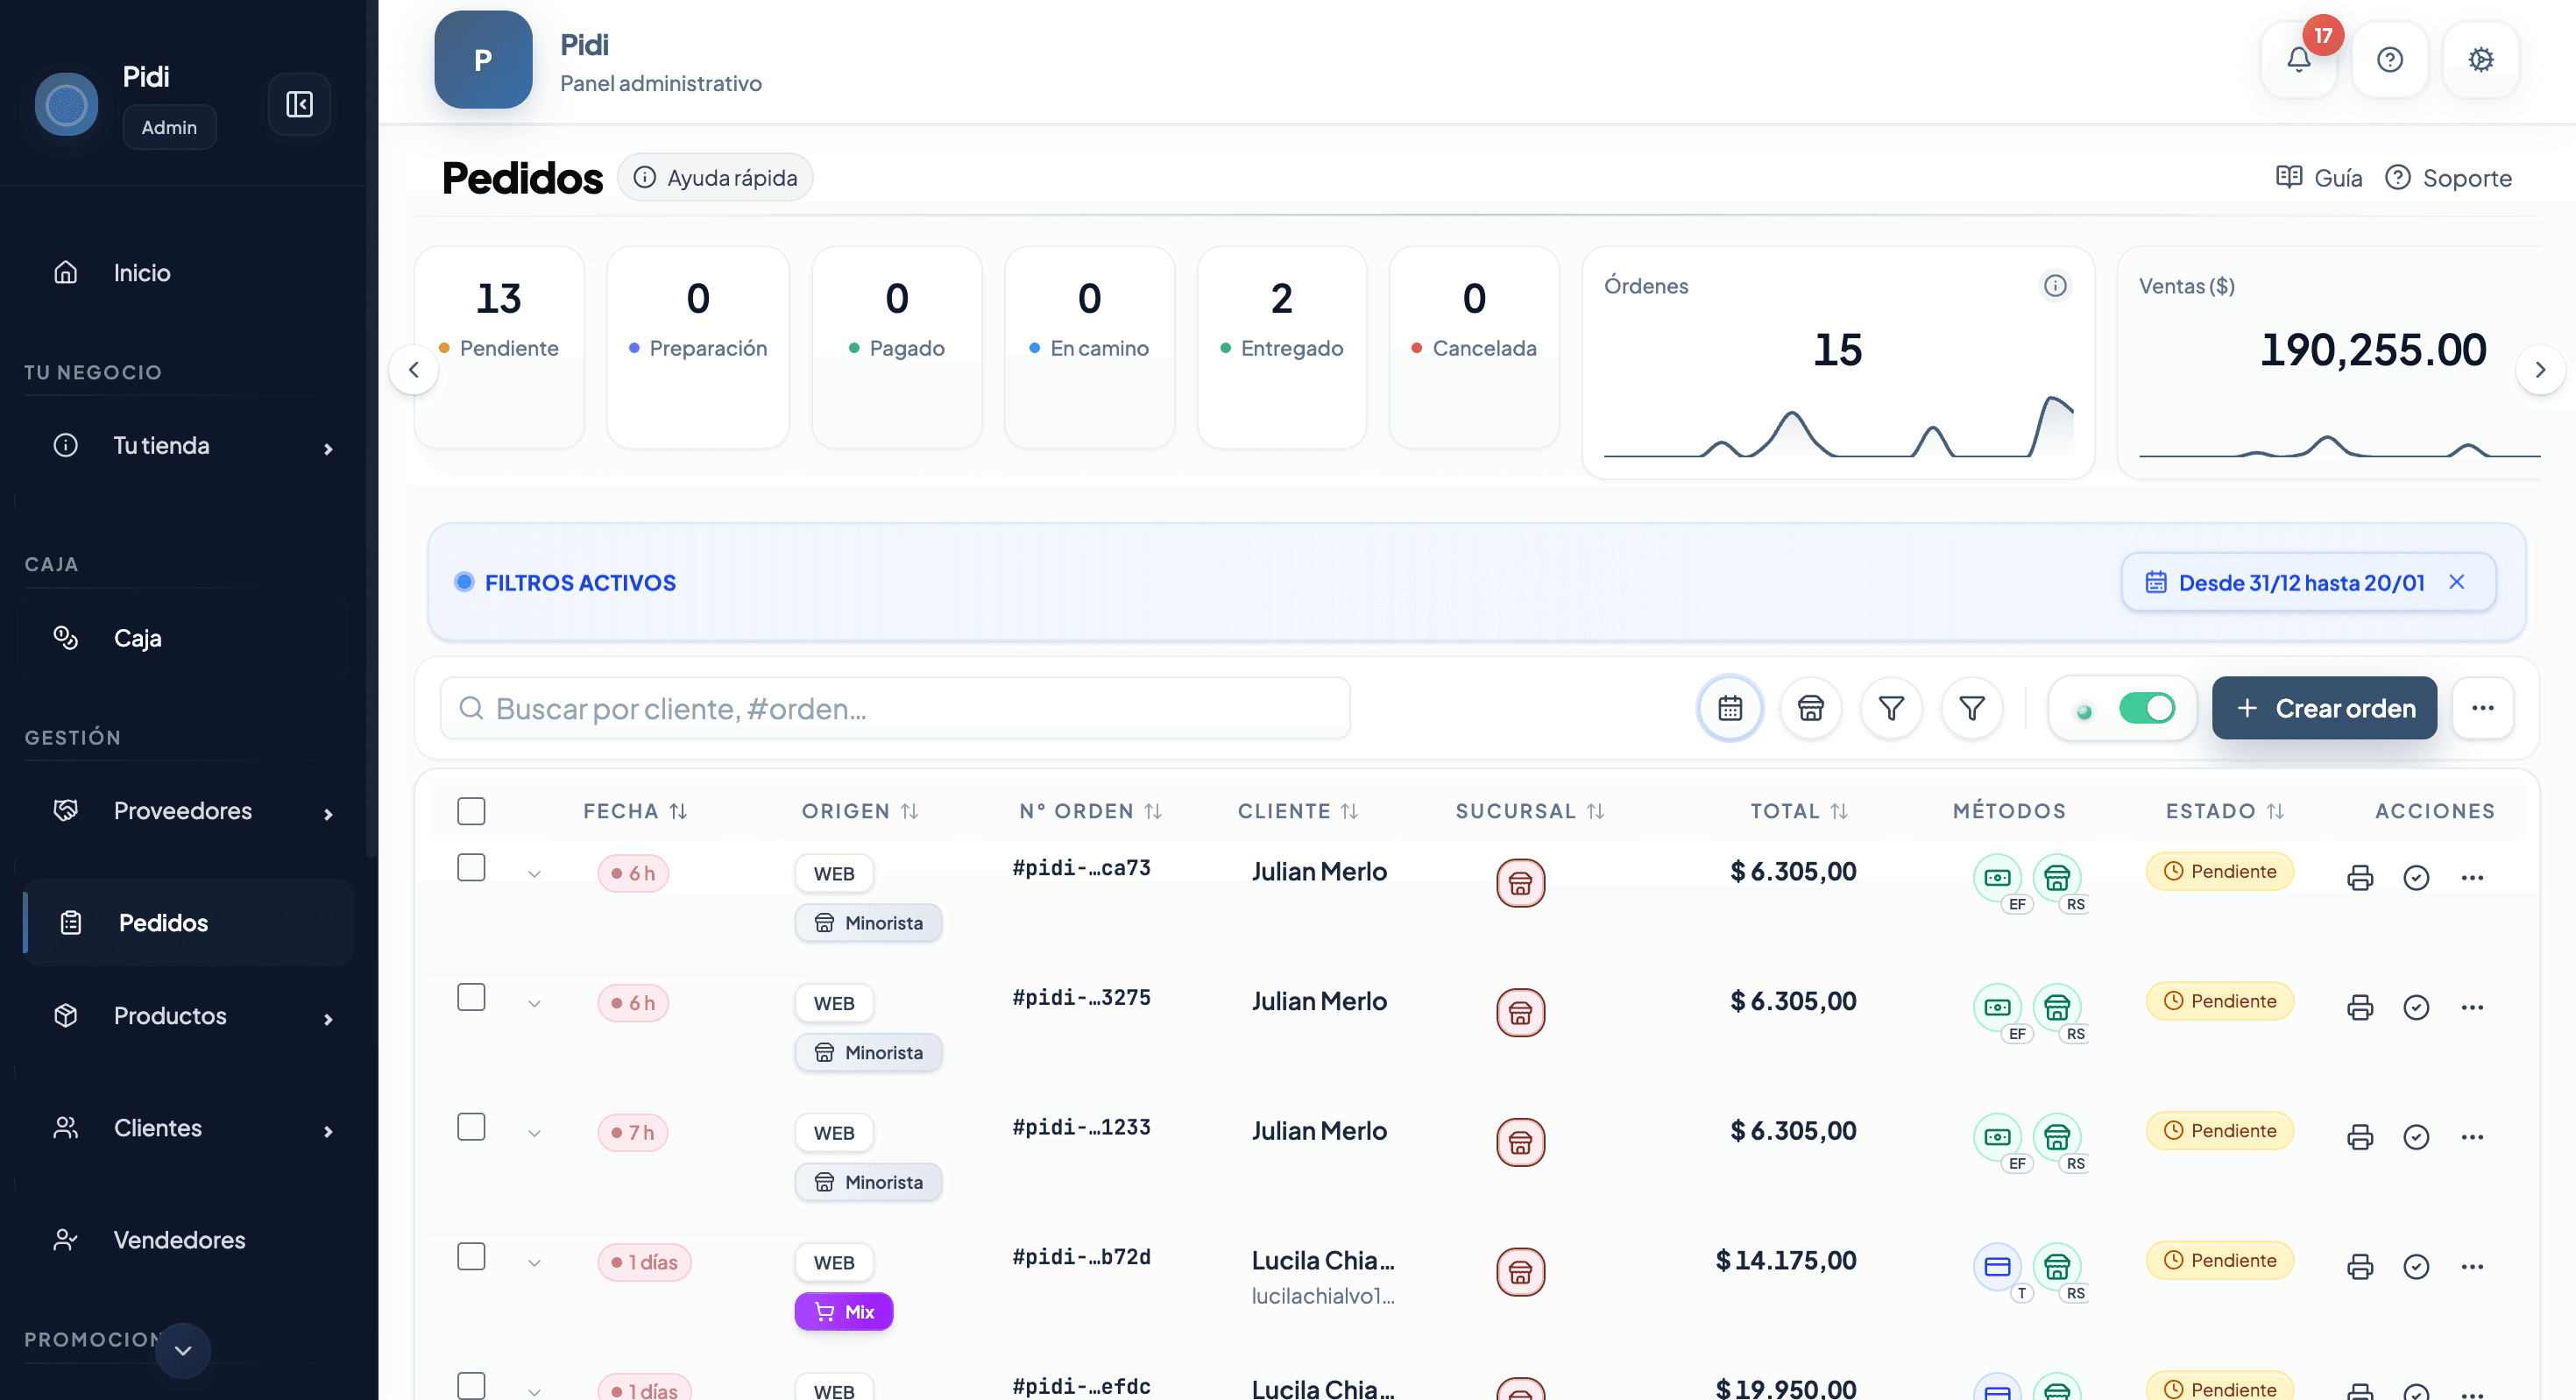Viewport: 2576px width, 1400px height.
Task: Open the help question mark icon
Action: pyautogui.click(x=2389, y=60)
